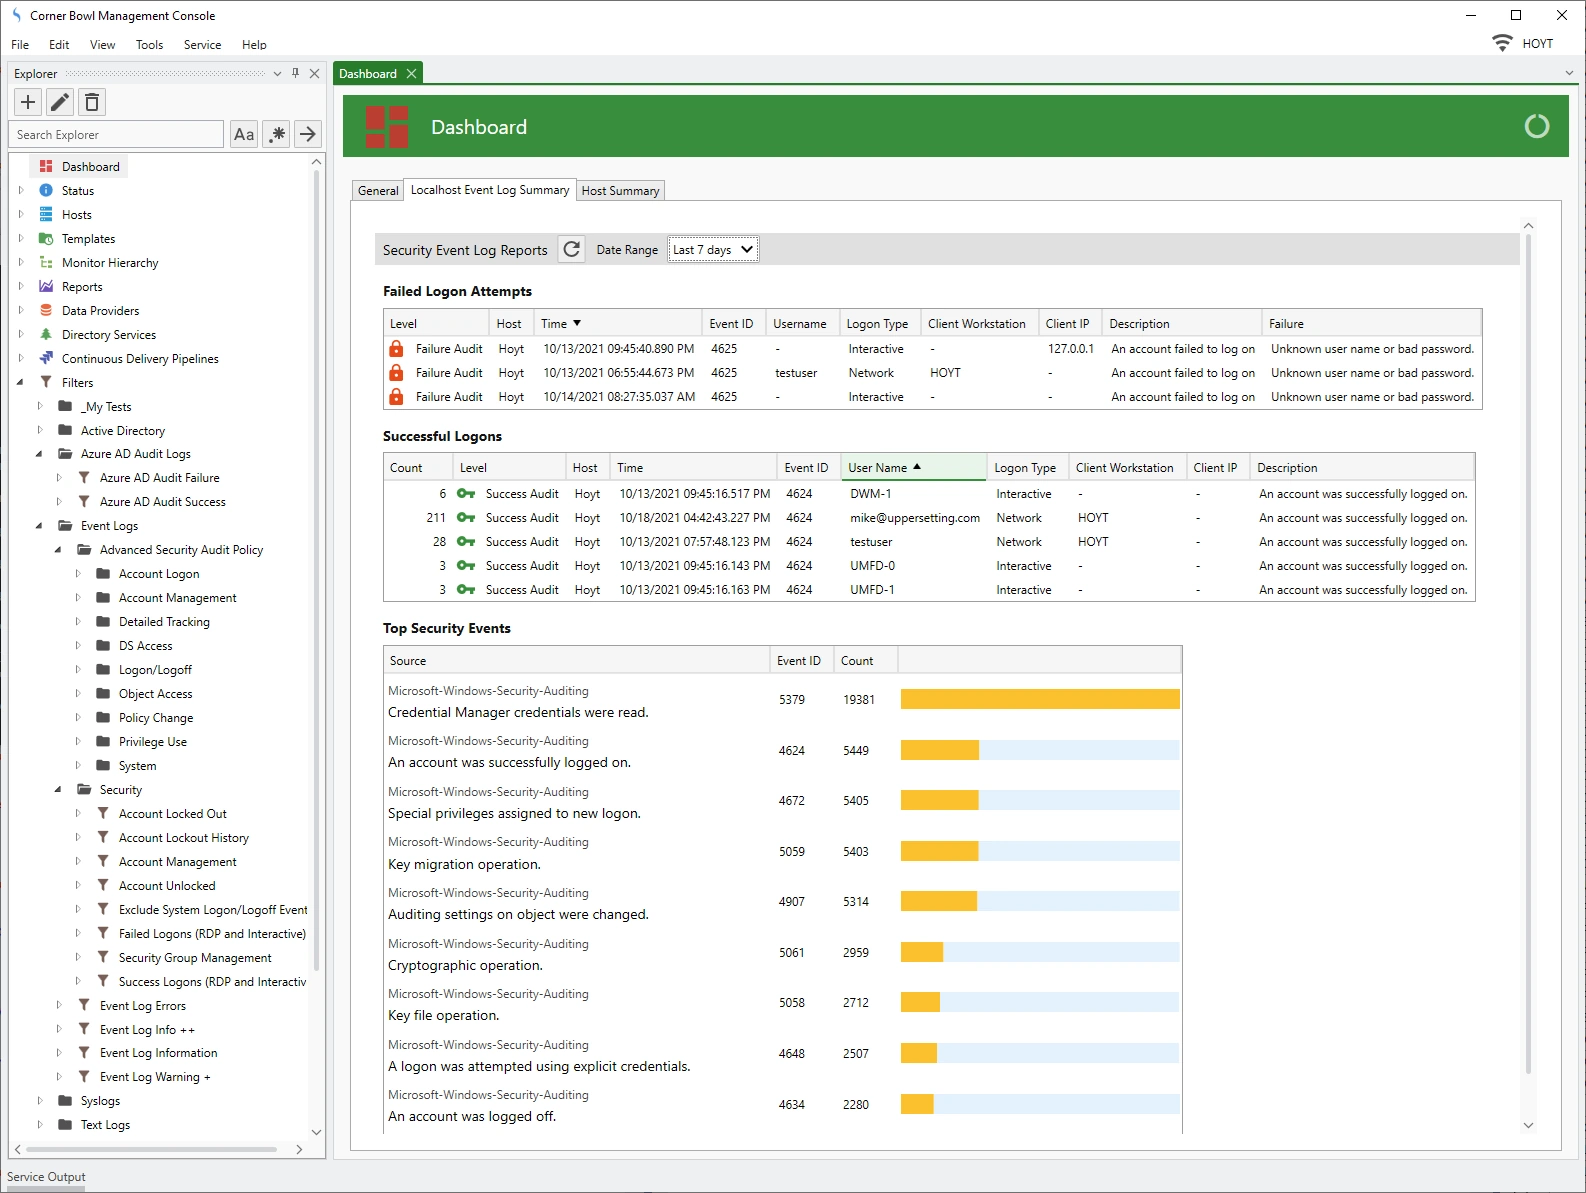Click the Syslogs folder icon
The height and width of the screenshot is (1193, 1586).
pyautogui.click(x=65, y=1101)
